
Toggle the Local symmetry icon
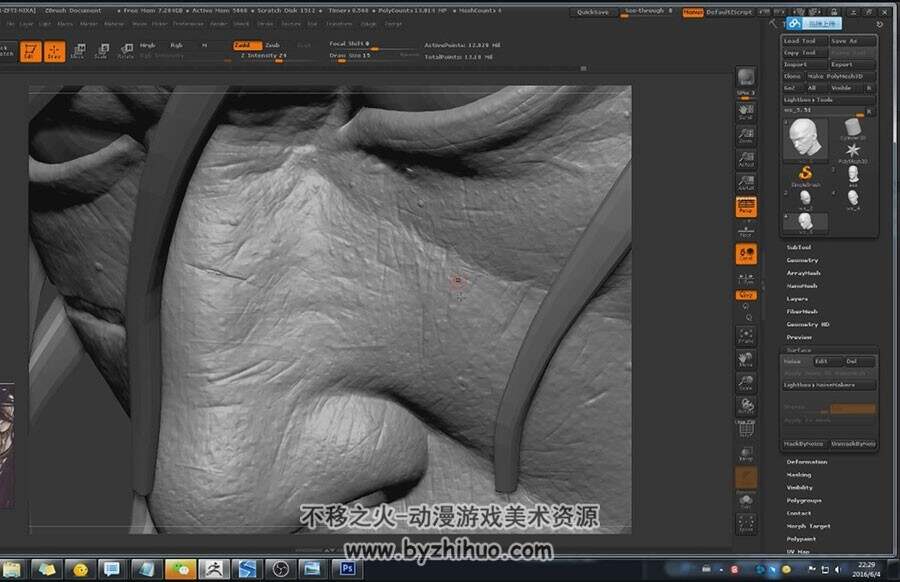tap(746, 254)
